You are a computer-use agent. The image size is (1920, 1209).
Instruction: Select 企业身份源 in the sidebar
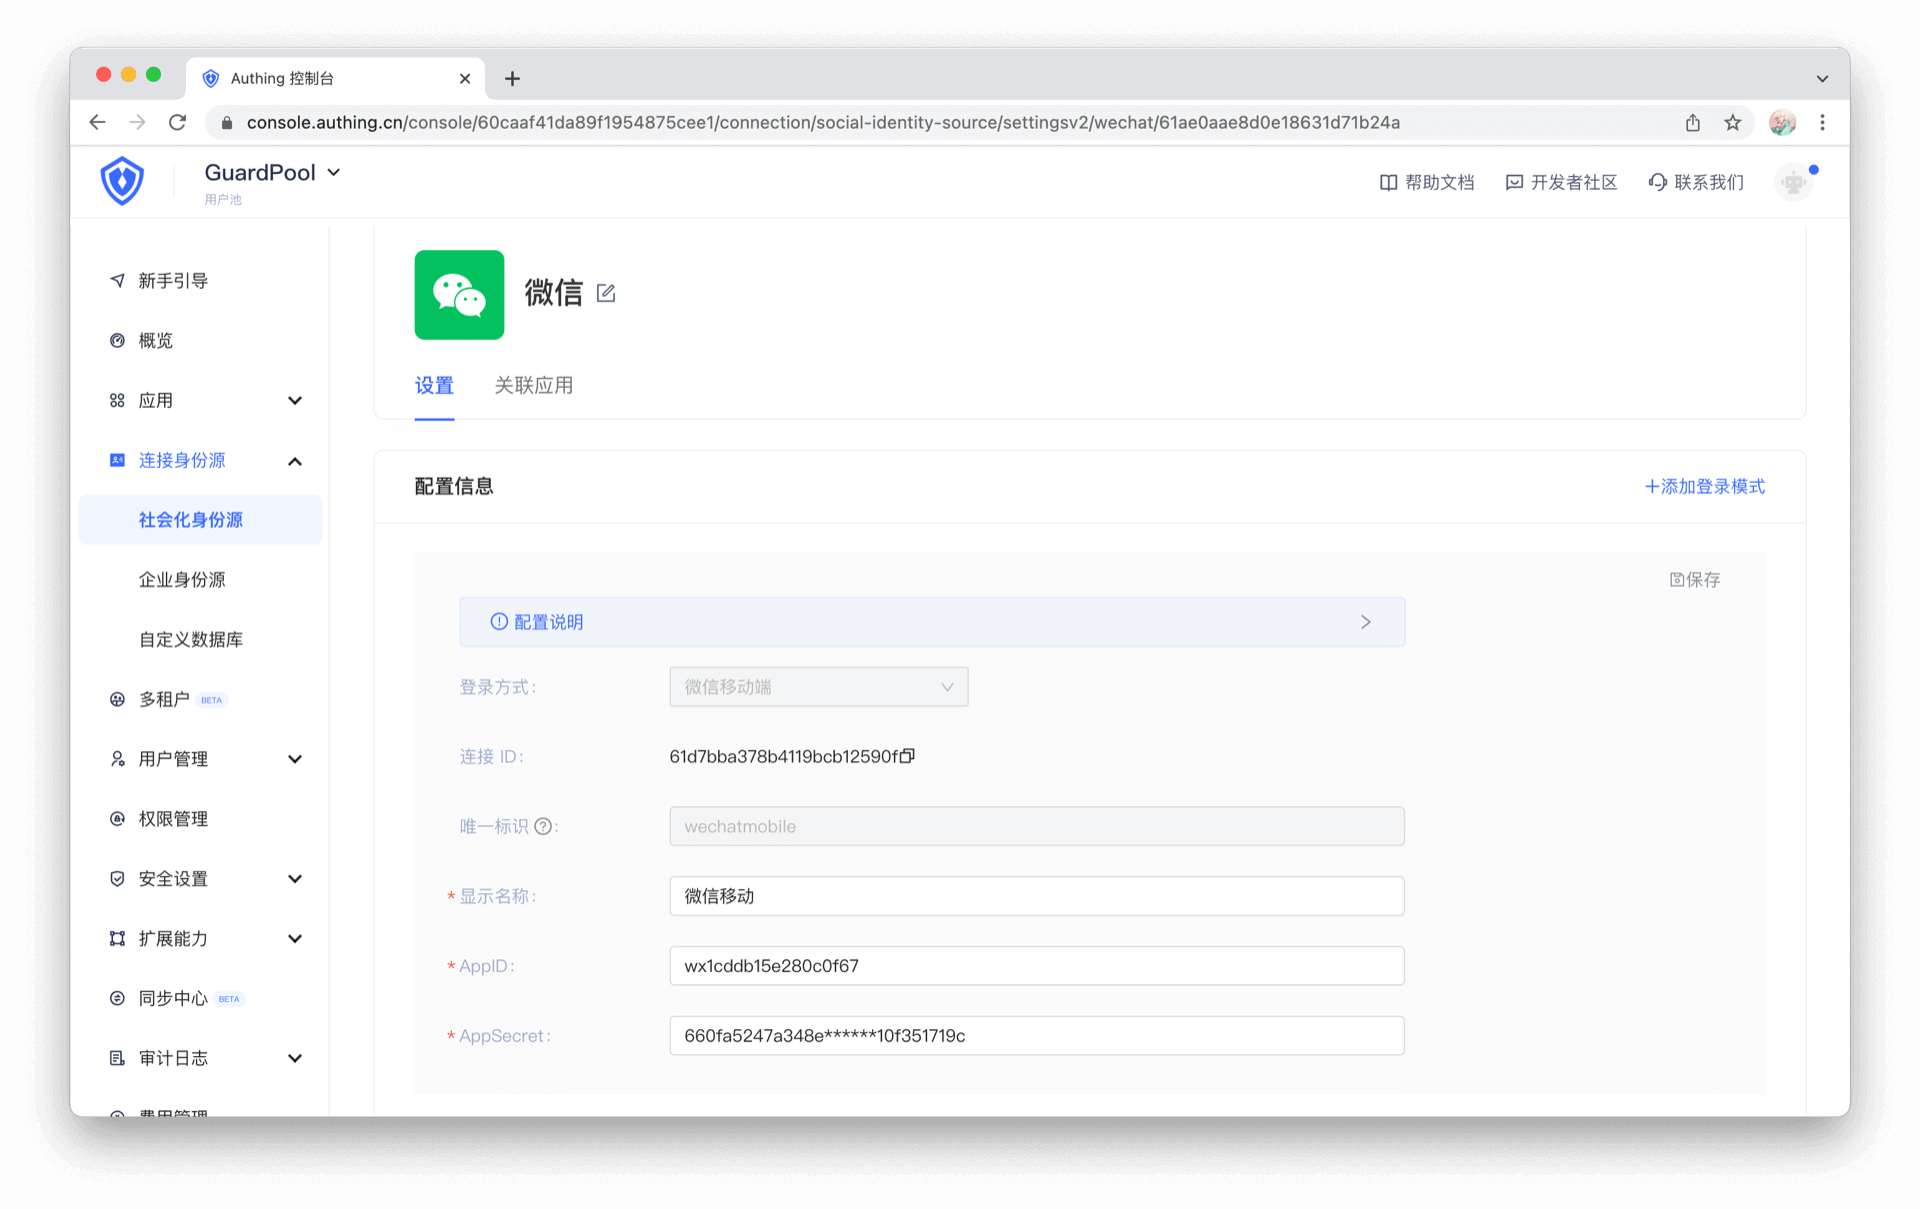(x=182, y=580)
